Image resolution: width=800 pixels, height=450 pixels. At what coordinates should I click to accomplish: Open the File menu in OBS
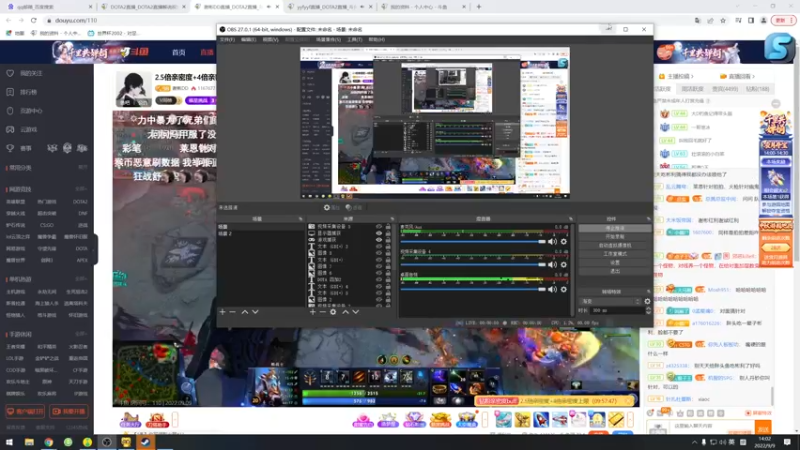coord(227,39)
